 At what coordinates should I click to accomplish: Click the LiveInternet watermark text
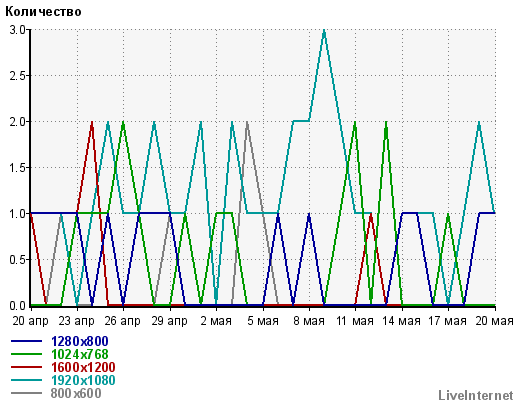(476, 395)
